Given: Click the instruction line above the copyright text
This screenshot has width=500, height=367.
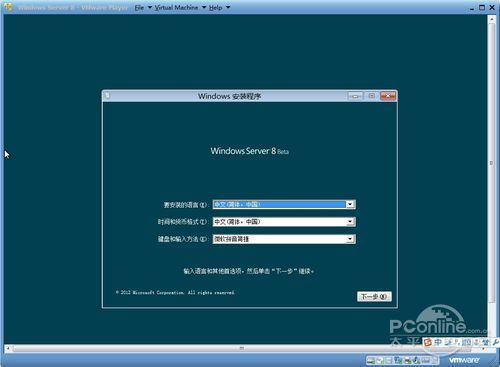Looking at the screenshot, I should [249, 271].
